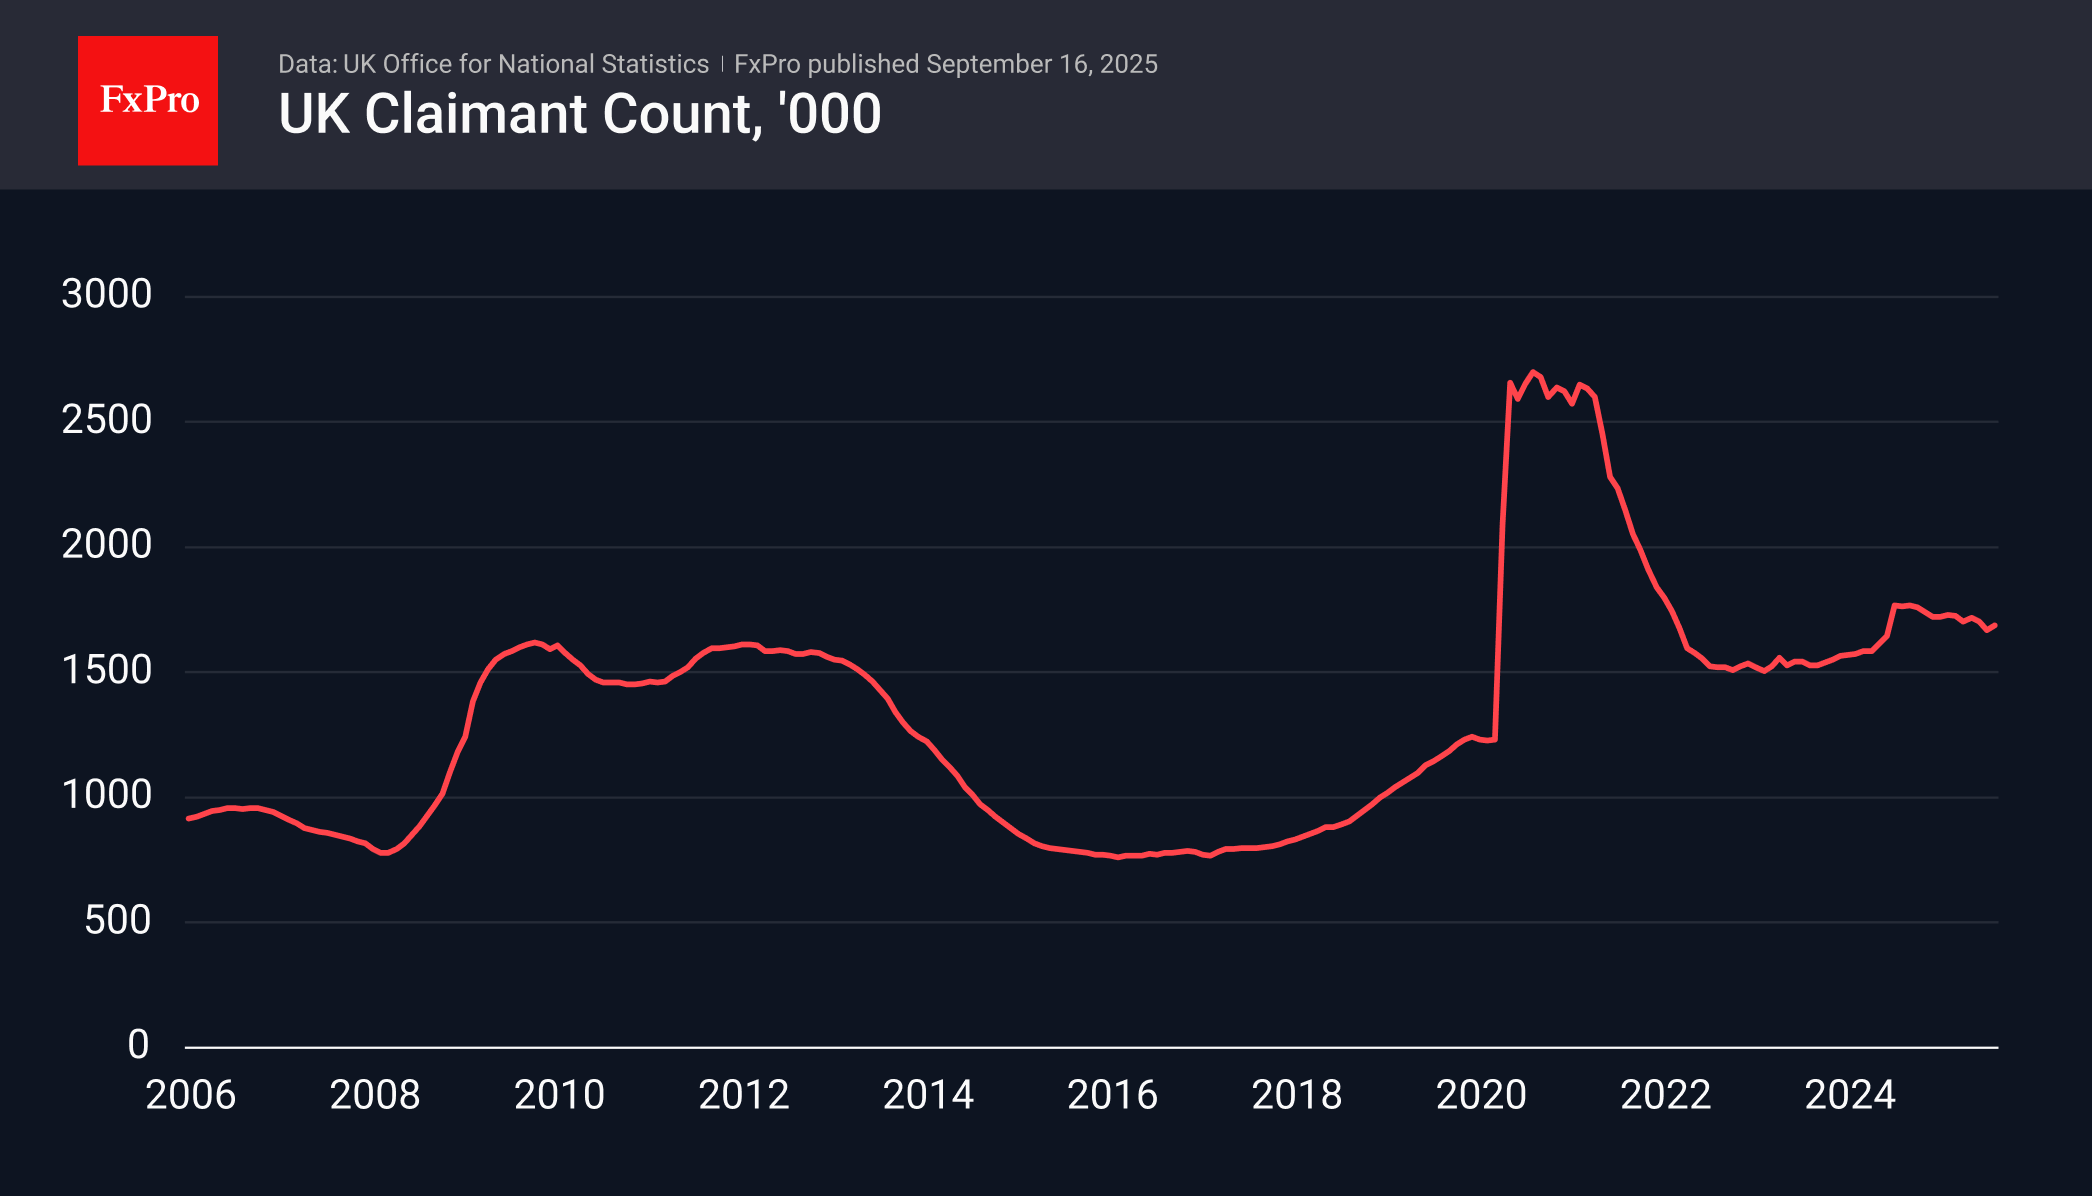Select the 2010 x-axis year label
2092x1196 pixels.
560,1096
